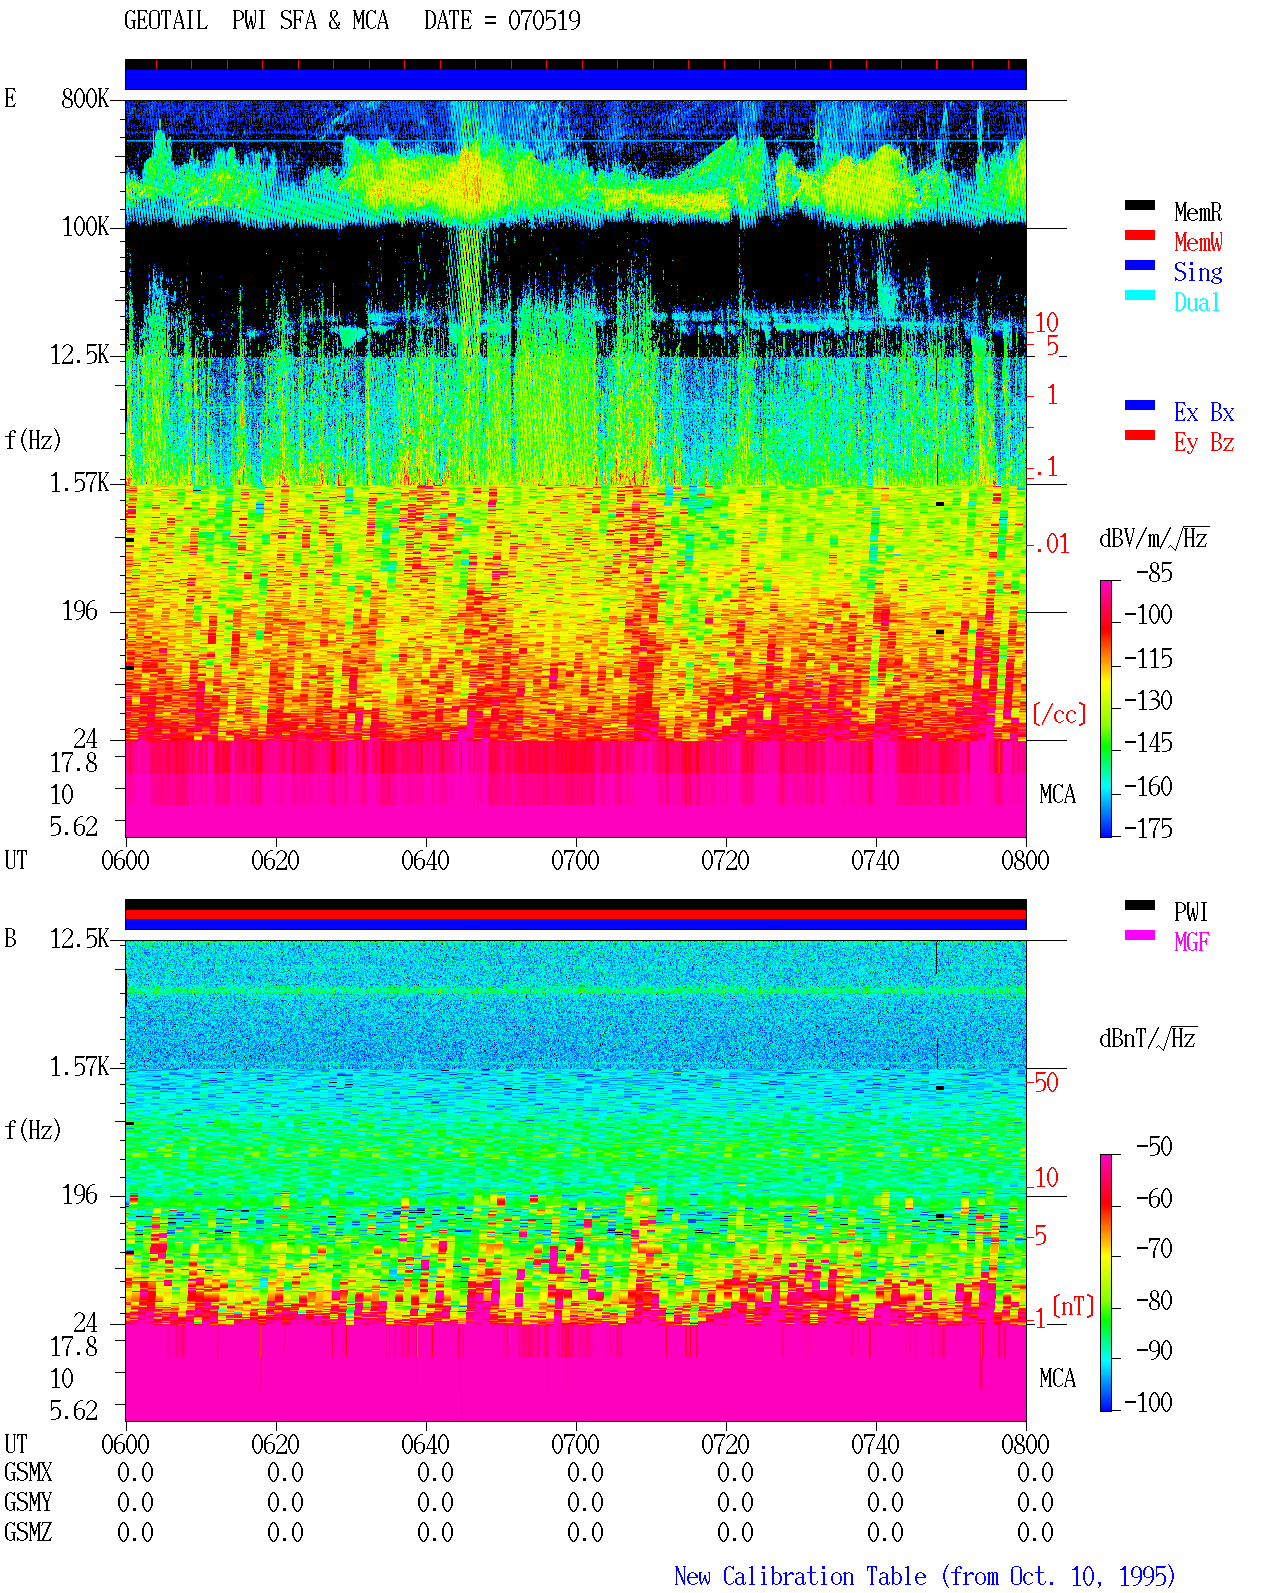This screenshot has height=1593, width=1280.
Task: Click the "New Calibration Table (from Oct. 10, 1995)" note
Action: click(925, 1576)
